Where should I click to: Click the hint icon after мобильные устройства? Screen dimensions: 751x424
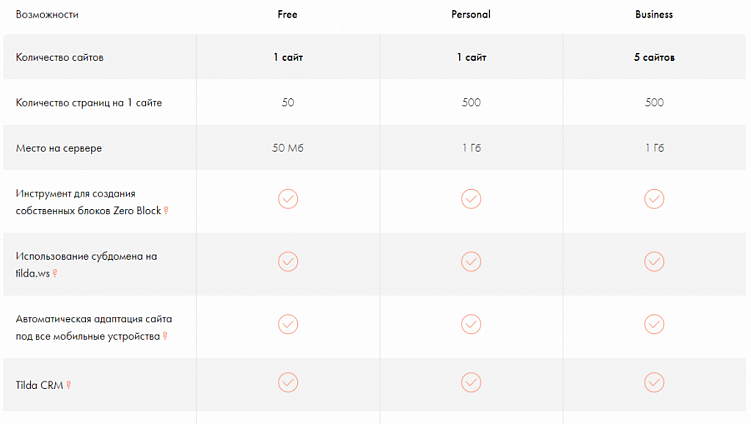pyautogui.click(x=165, y=336)
